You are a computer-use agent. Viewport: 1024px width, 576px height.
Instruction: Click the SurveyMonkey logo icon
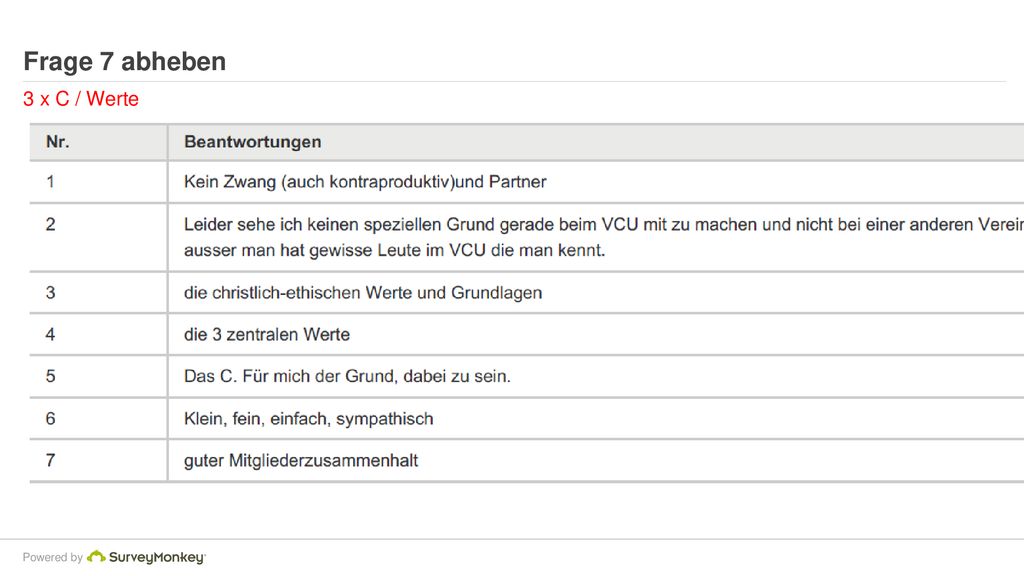click(96, 556)
